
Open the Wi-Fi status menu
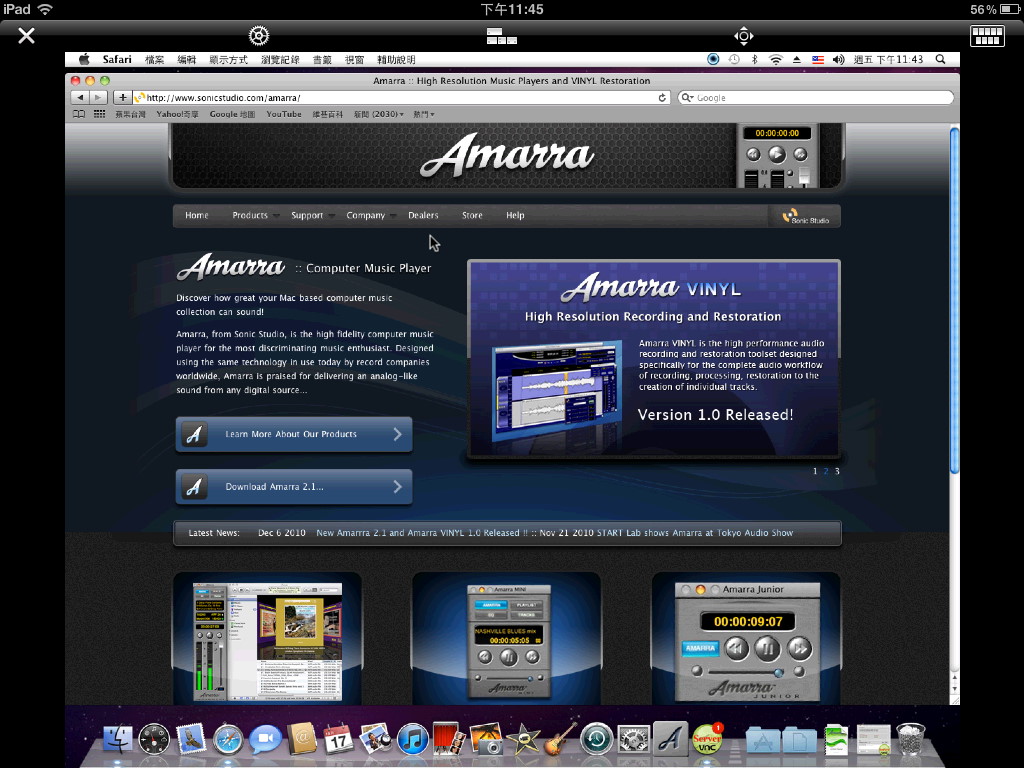pos(775,59)
